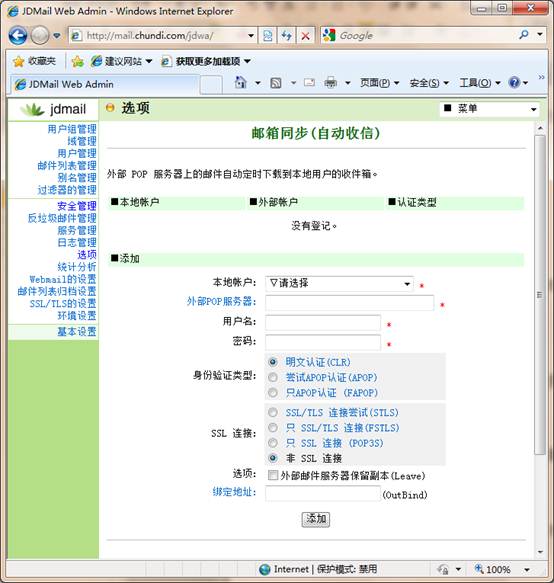Open the Favorites star button
This screenshot has width=554, height=583.
coord(34,61)
